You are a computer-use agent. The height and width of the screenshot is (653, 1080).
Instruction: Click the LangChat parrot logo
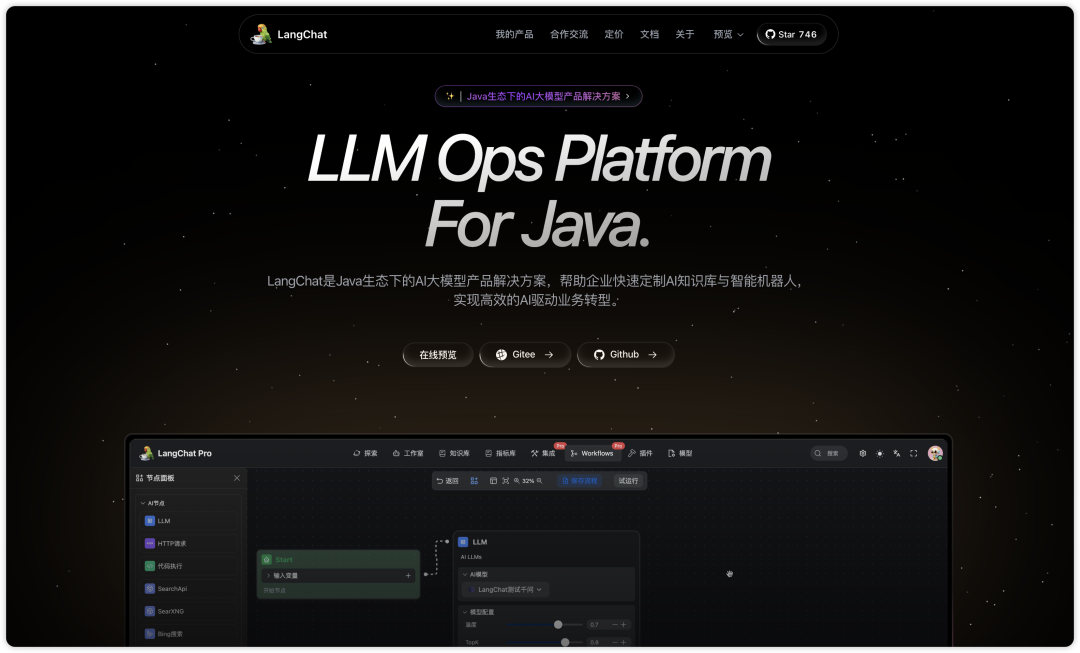click(x=261, y=34)
